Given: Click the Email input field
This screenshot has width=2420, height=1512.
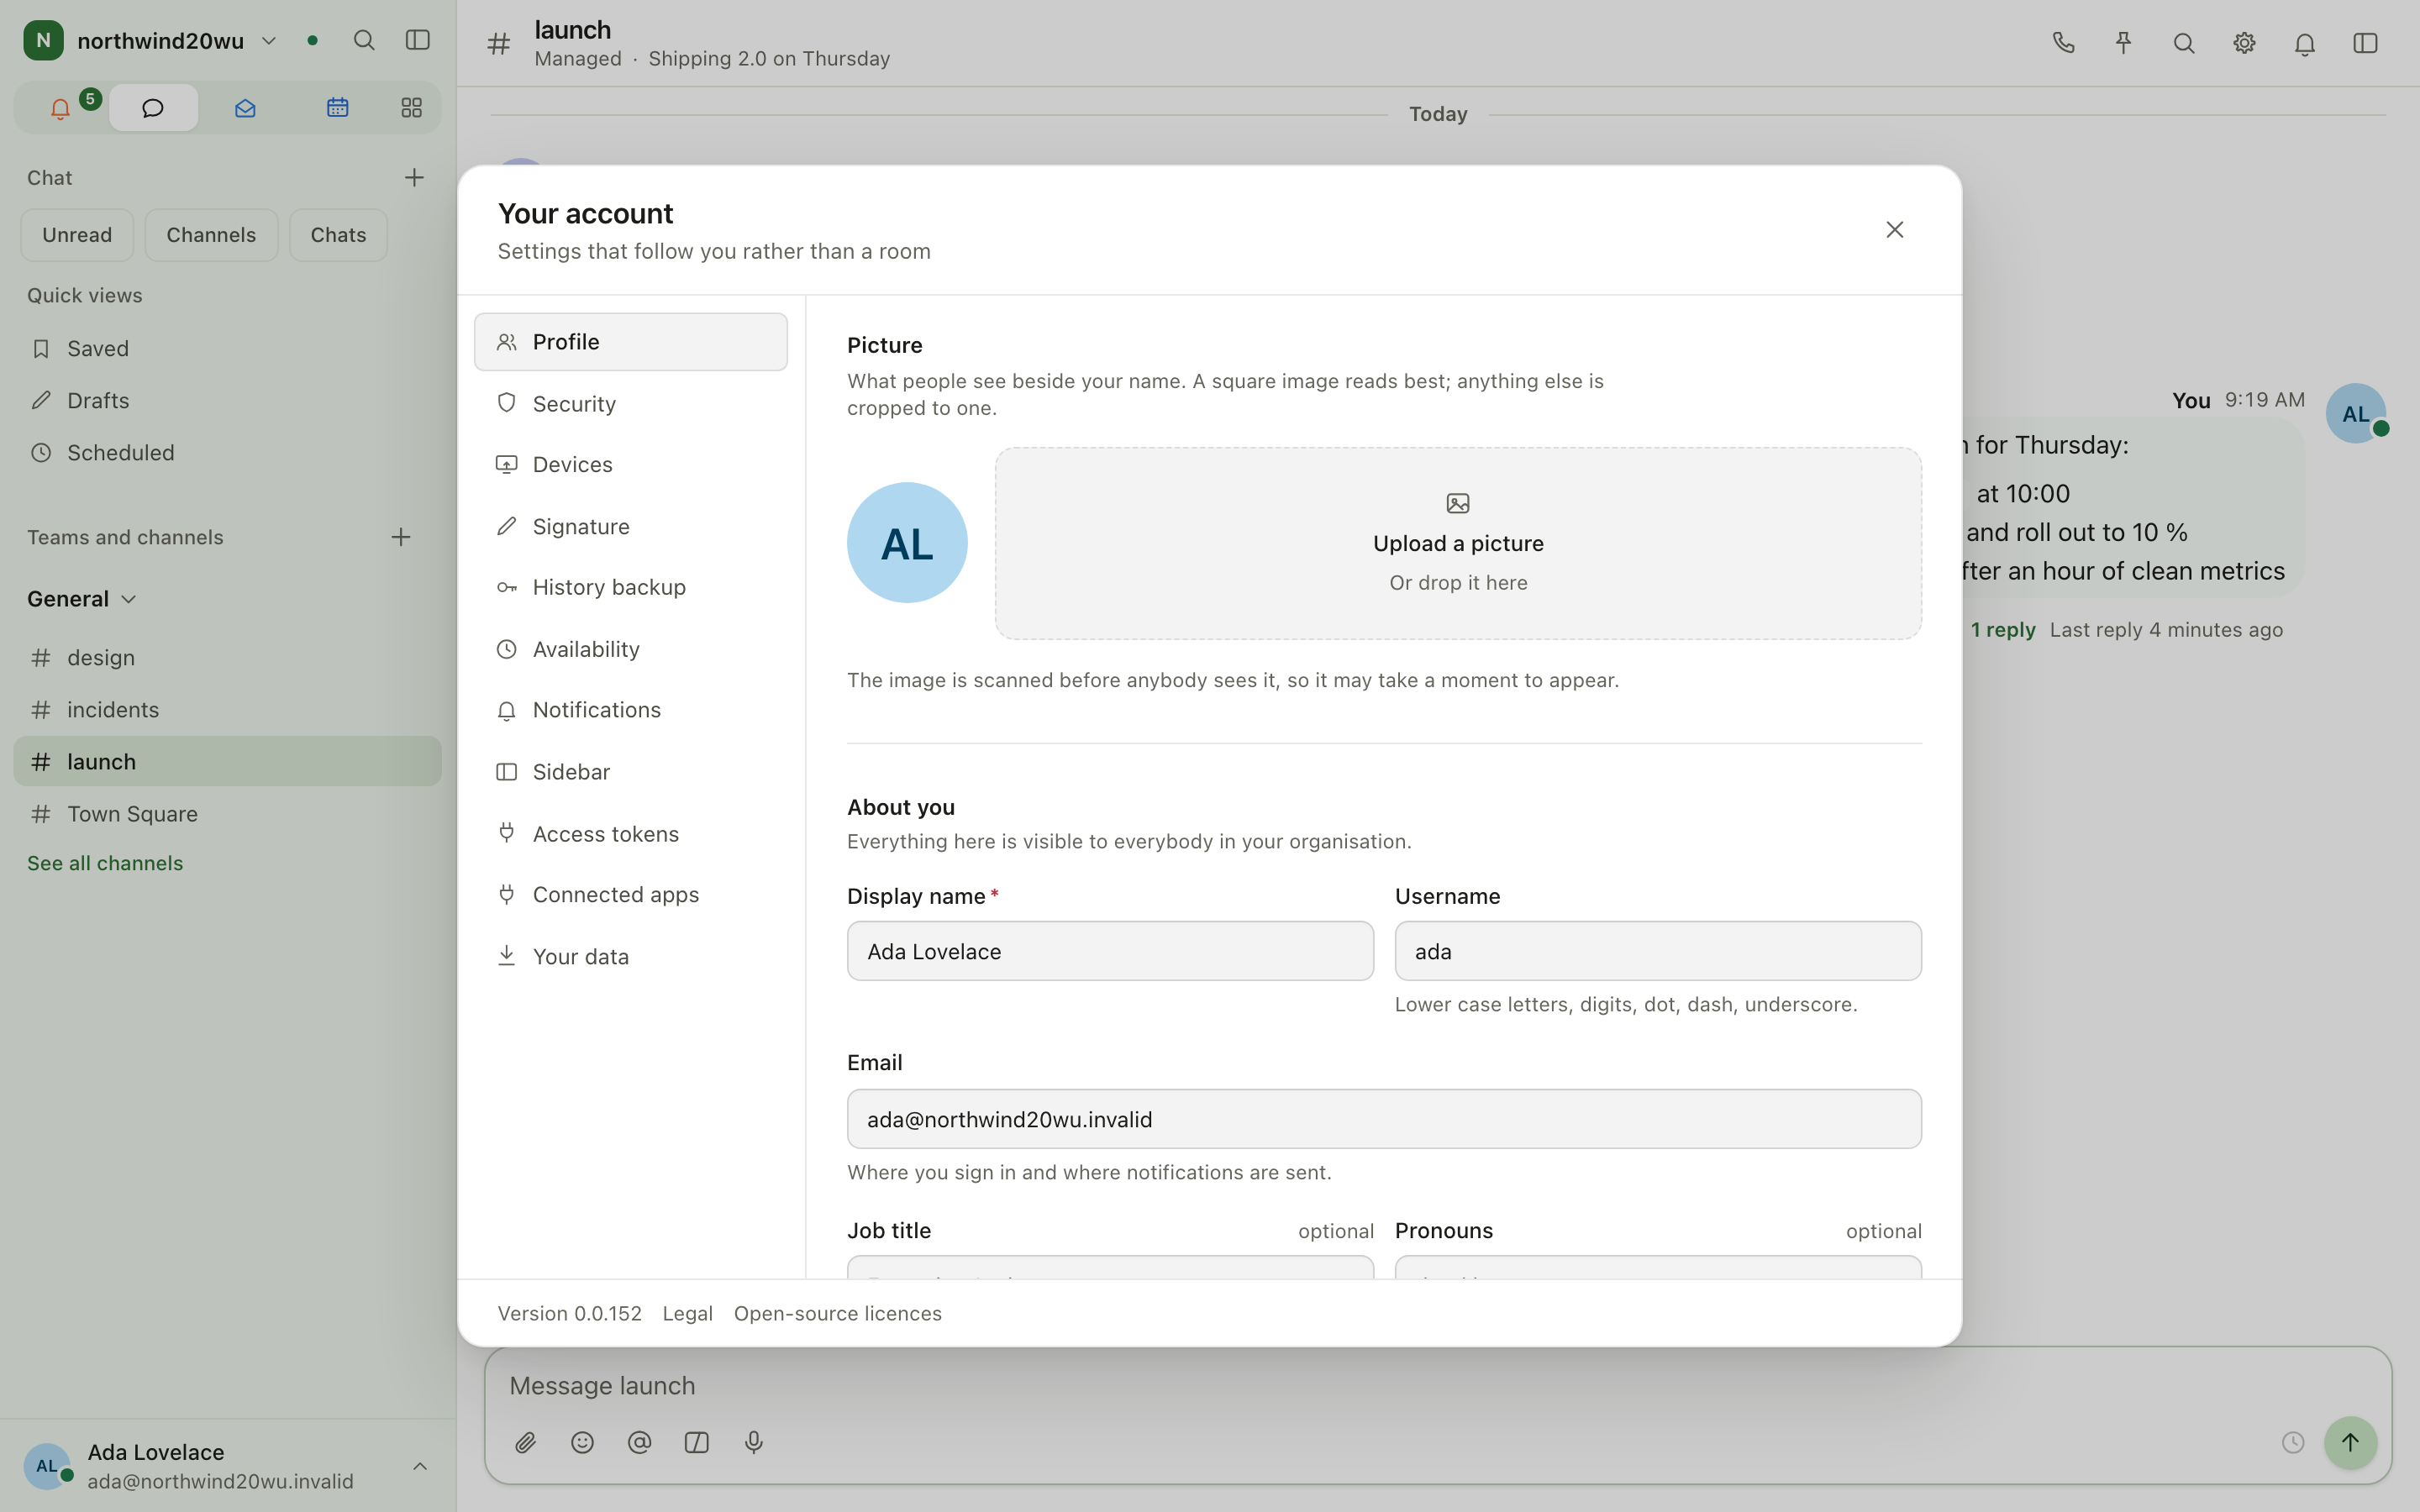Looking at the screenshot, I should tap(1384, 1119).
